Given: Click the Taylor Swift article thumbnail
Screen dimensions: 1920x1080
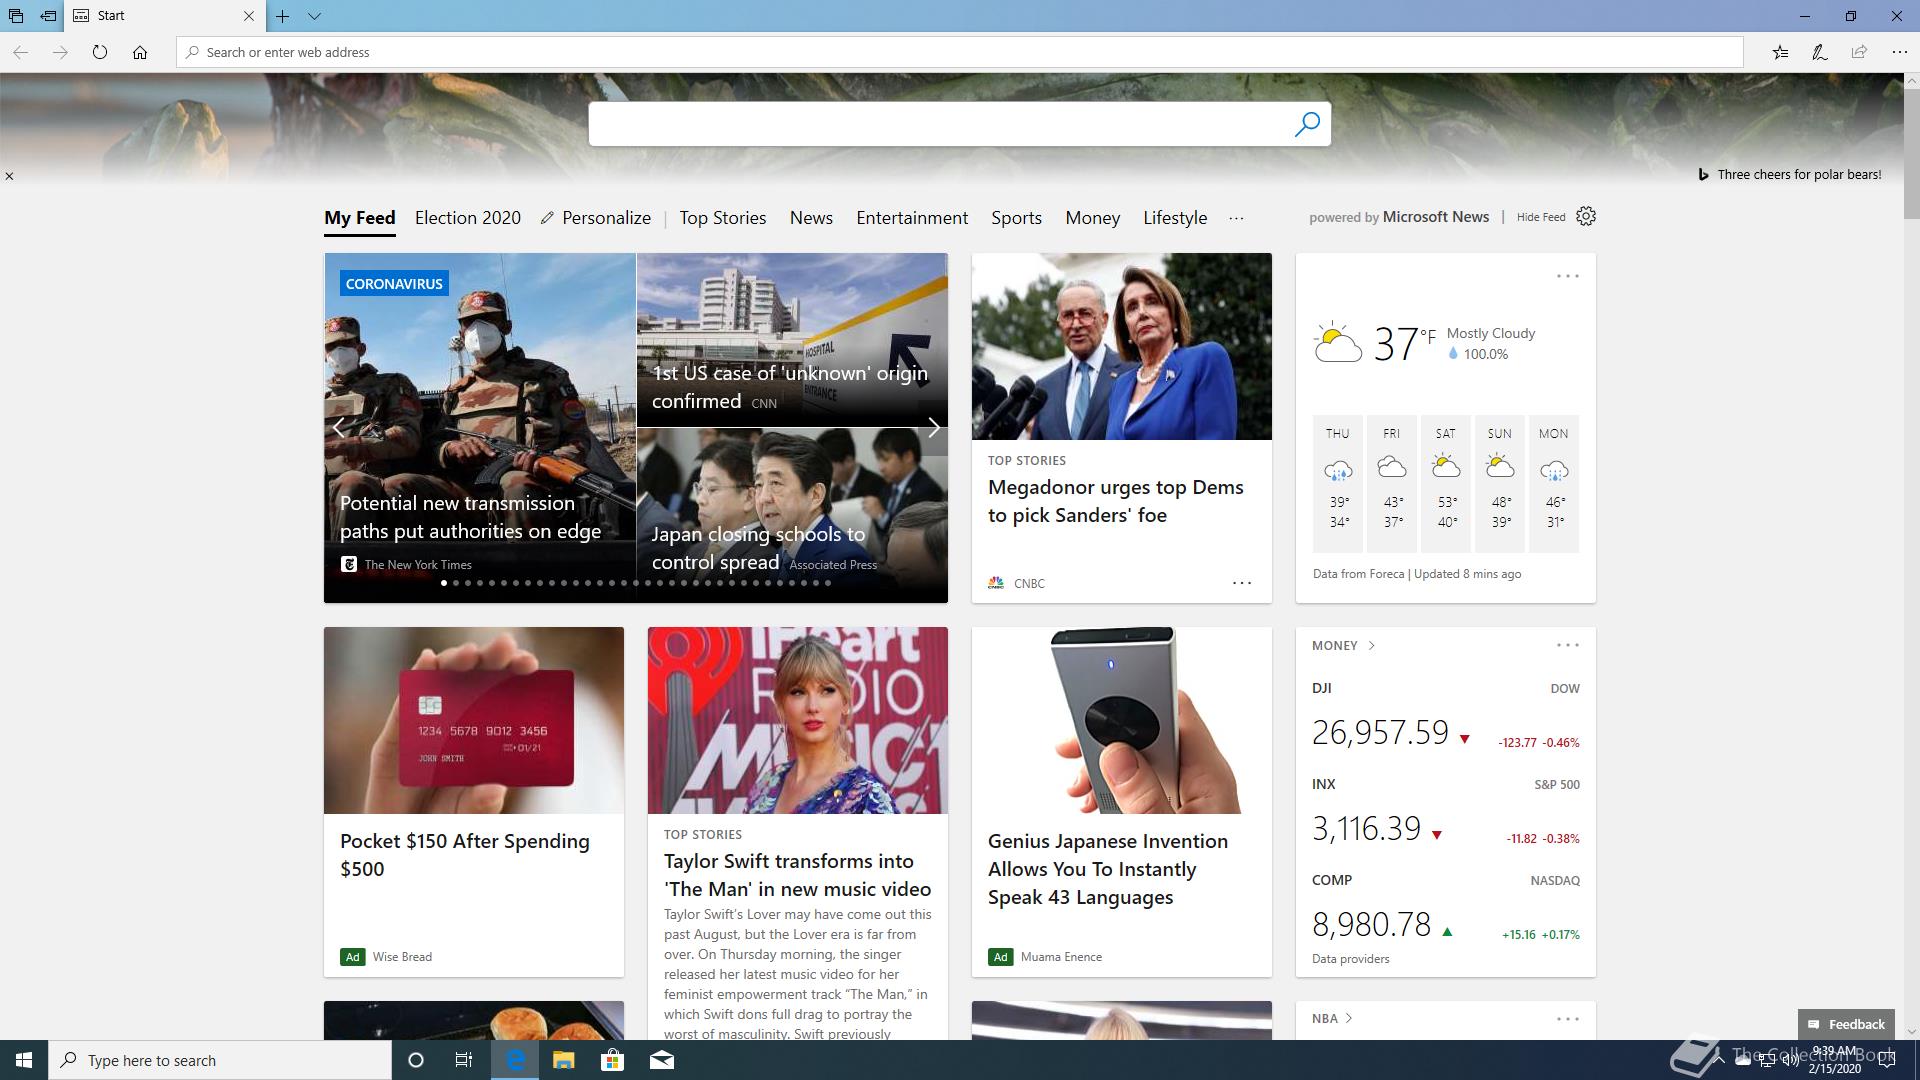Looking at the screenshot, I should click(x=798, y=720).
